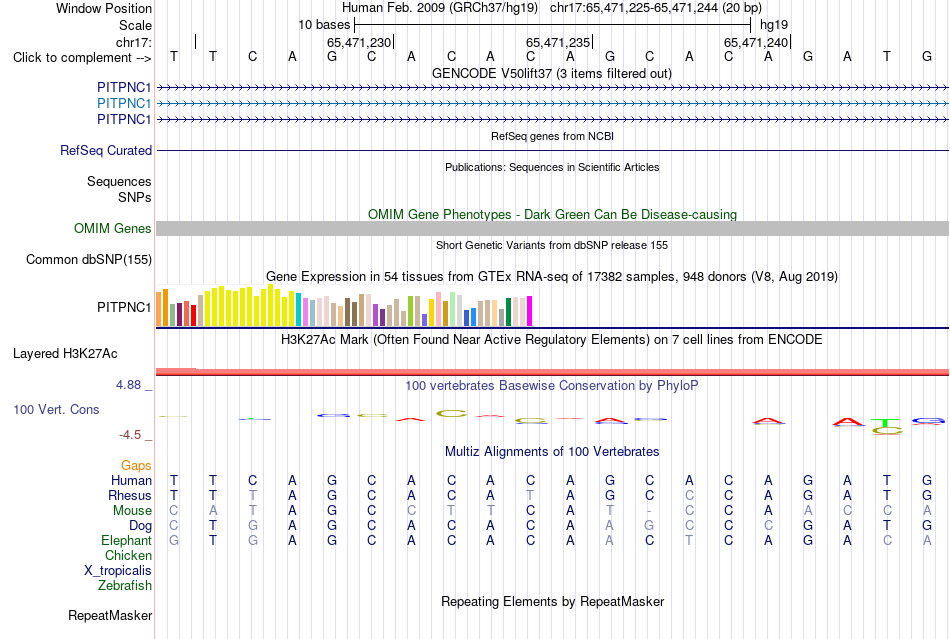Click the ruler coordinate '65,471,235'
950x639 pixels.
pyautogui.click(x=558, y=42)
